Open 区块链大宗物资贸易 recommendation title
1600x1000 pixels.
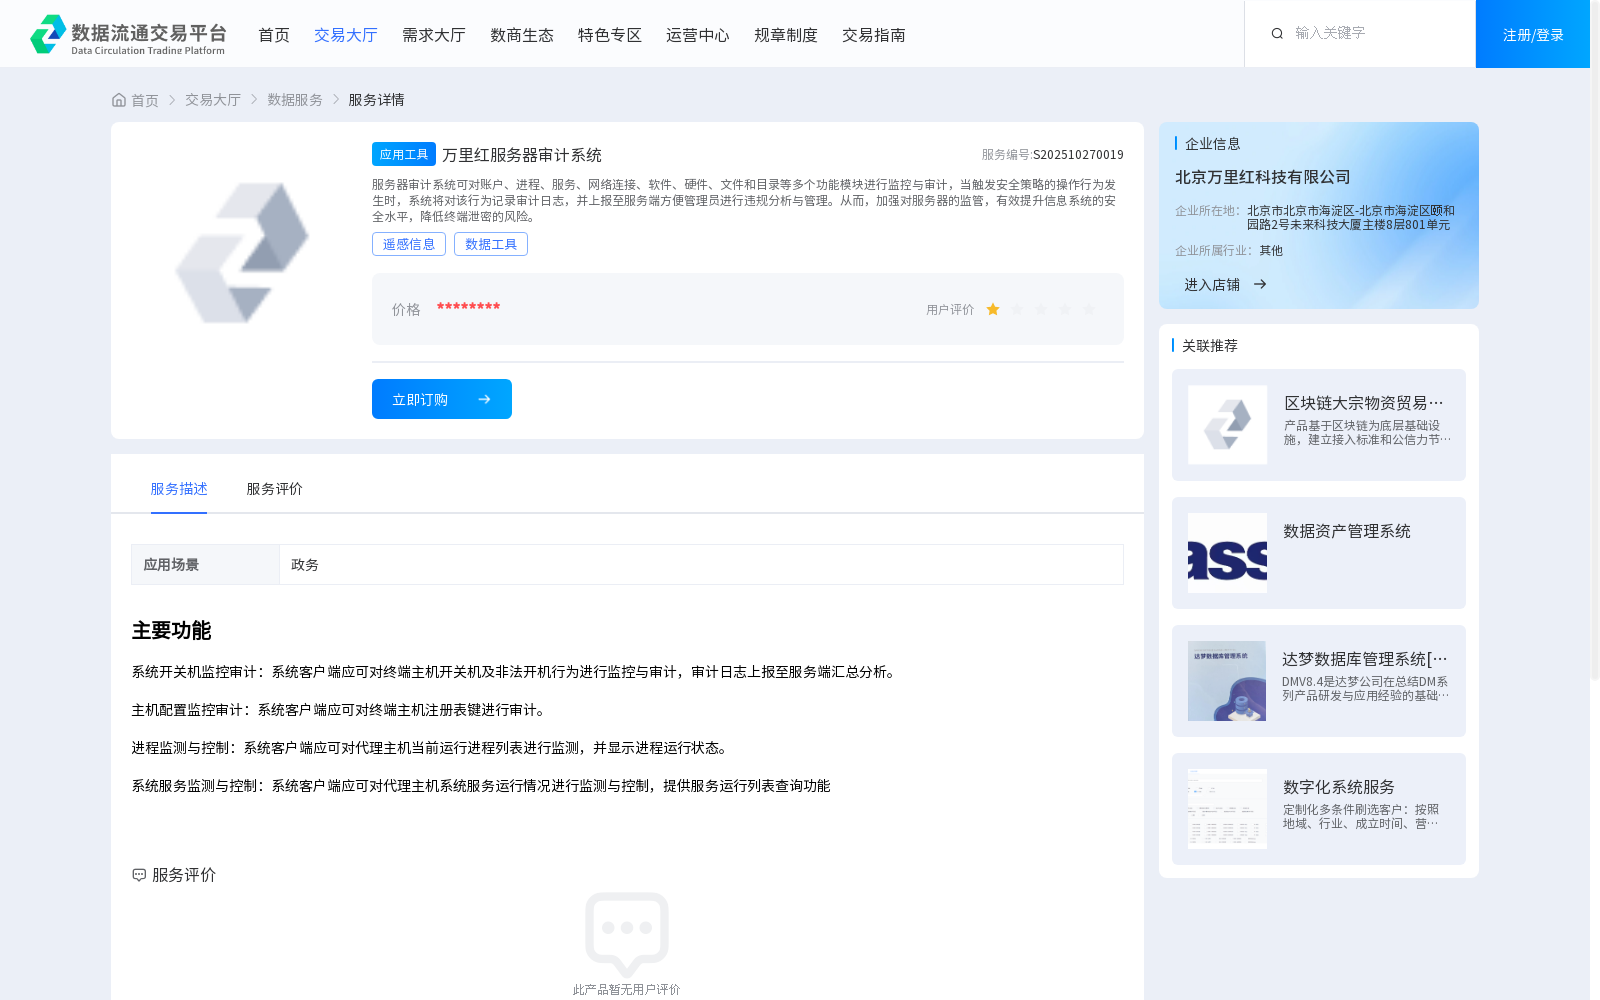(x=1364, y=403)
